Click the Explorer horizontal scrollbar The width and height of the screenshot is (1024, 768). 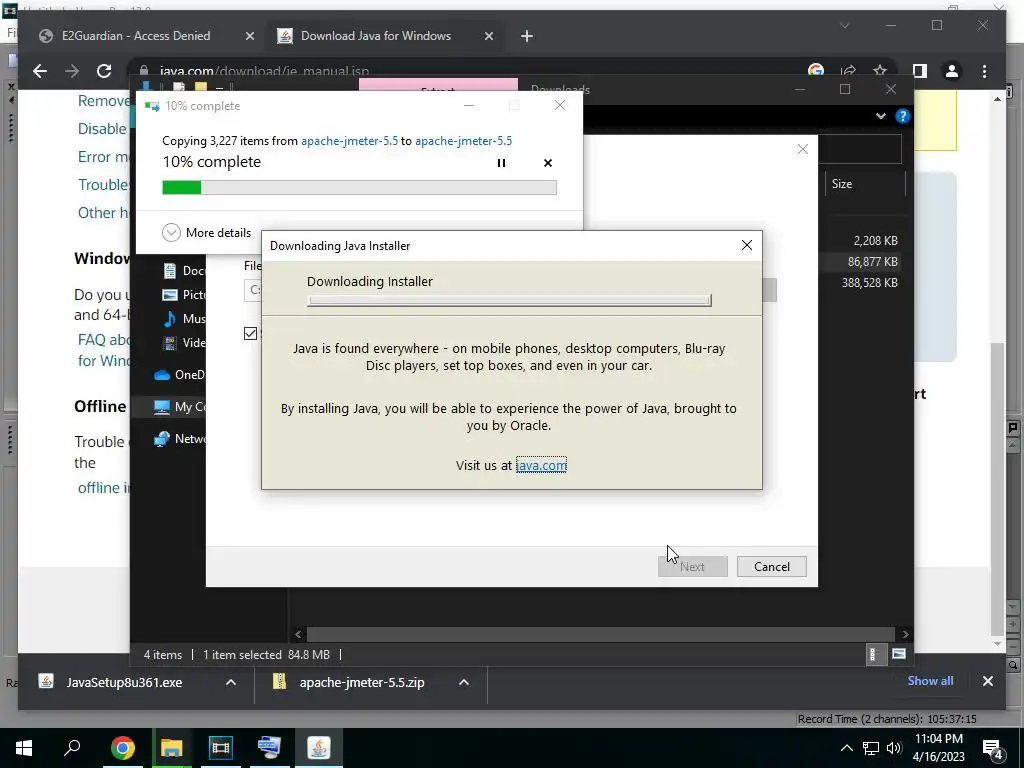pos(601,634)
